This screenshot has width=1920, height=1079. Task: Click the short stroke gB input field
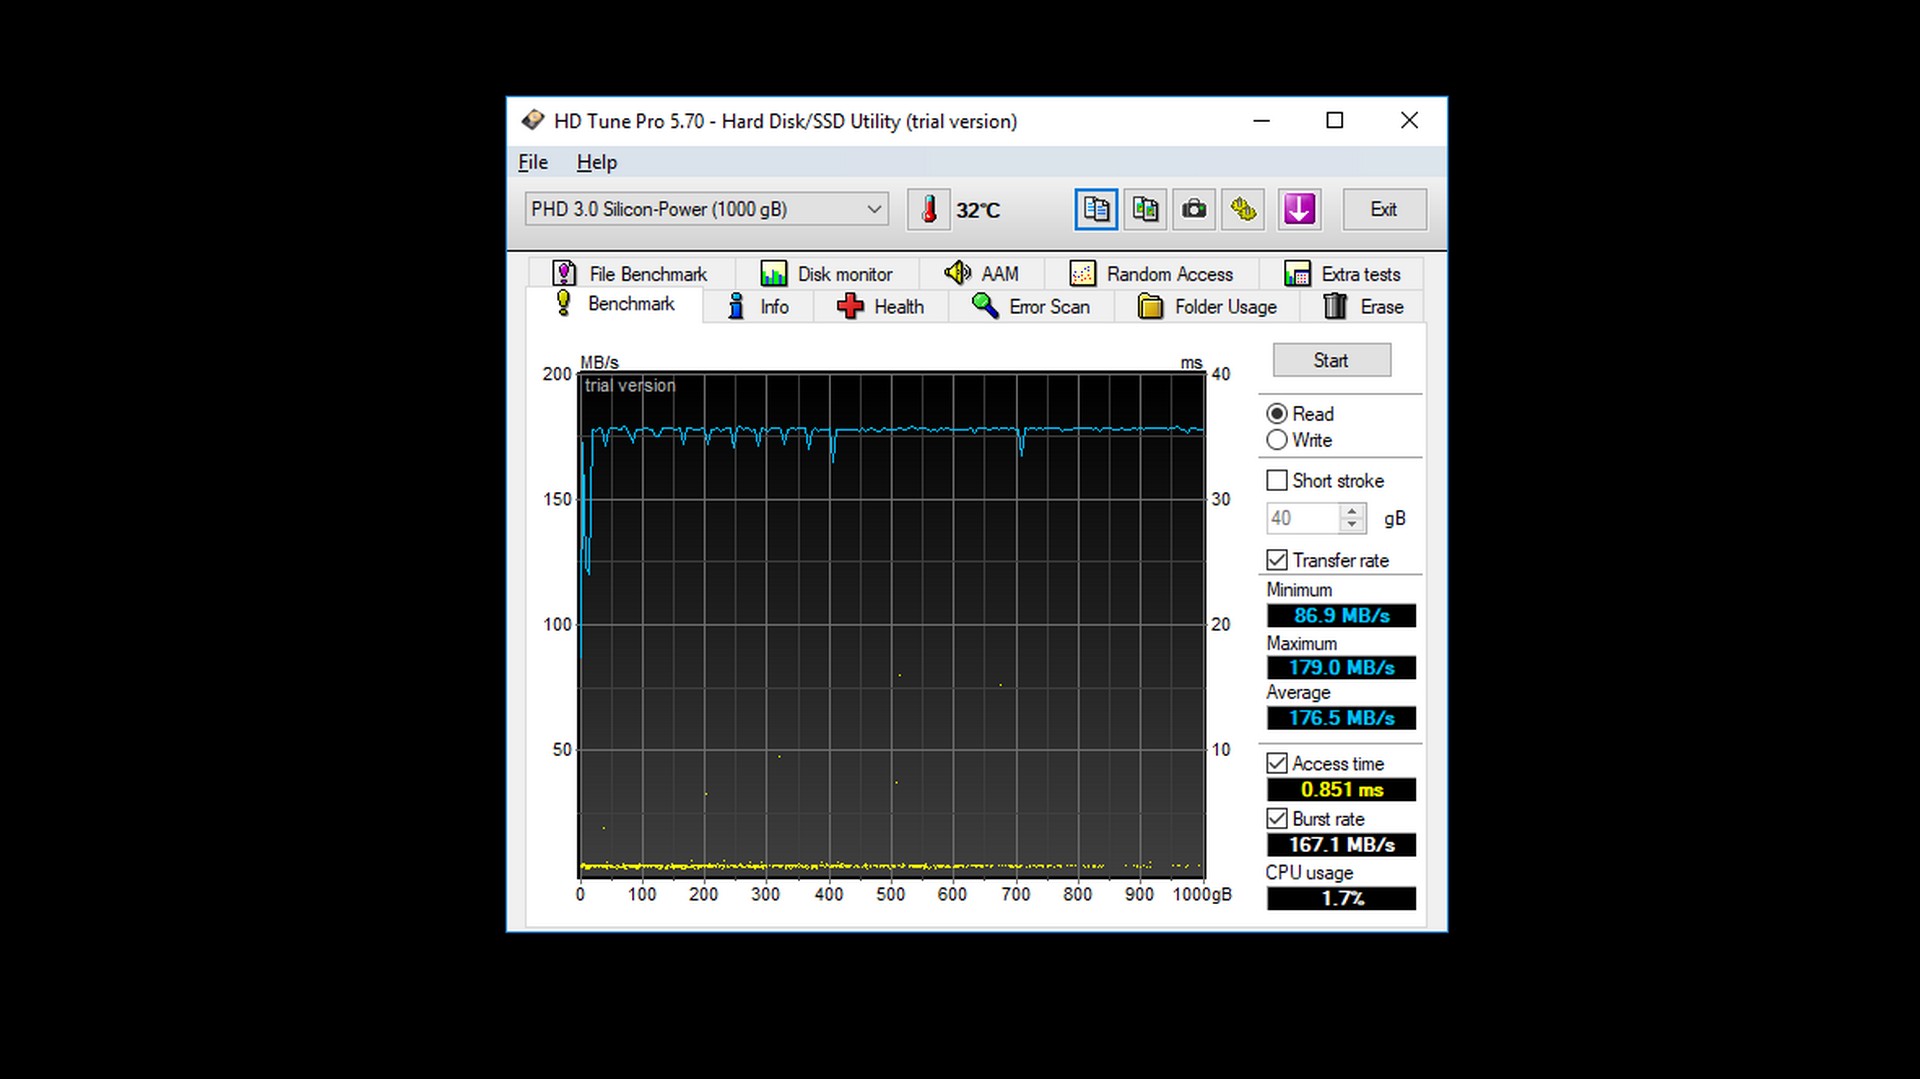(x=1302, y=518)
